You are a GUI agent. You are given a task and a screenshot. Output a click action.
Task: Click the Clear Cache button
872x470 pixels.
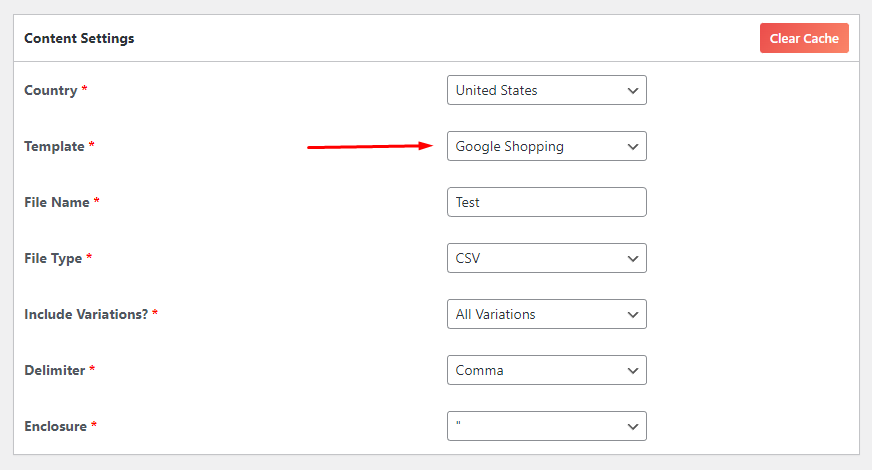pos(804,38)
